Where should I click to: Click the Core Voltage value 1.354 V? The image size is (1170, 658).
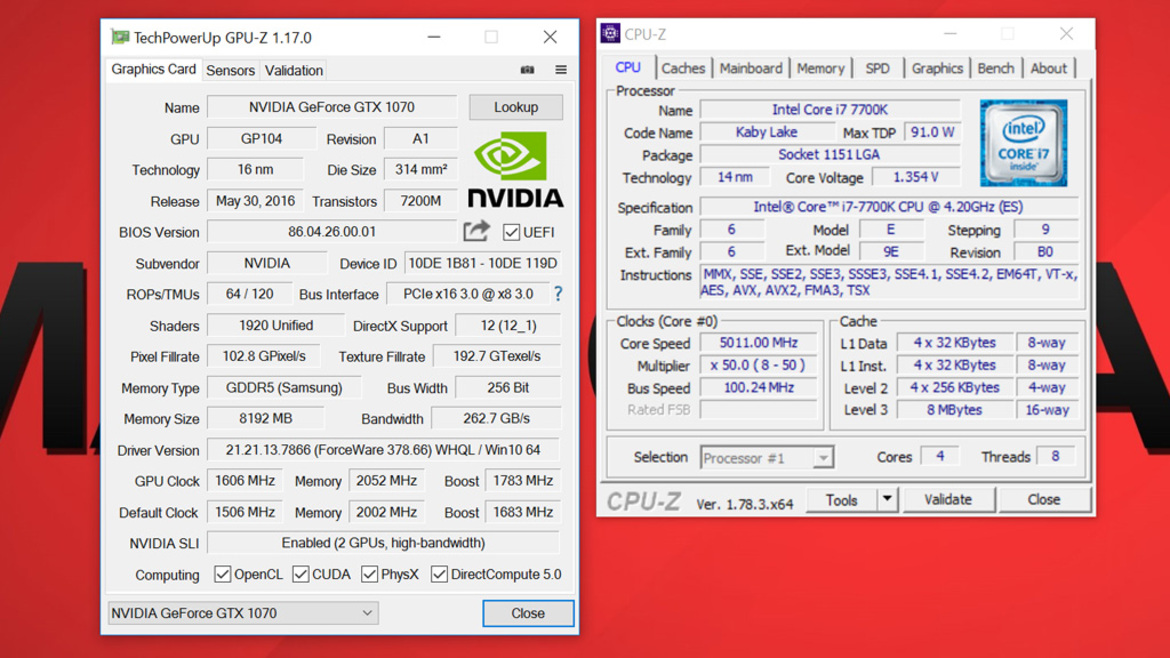[916, 177]
